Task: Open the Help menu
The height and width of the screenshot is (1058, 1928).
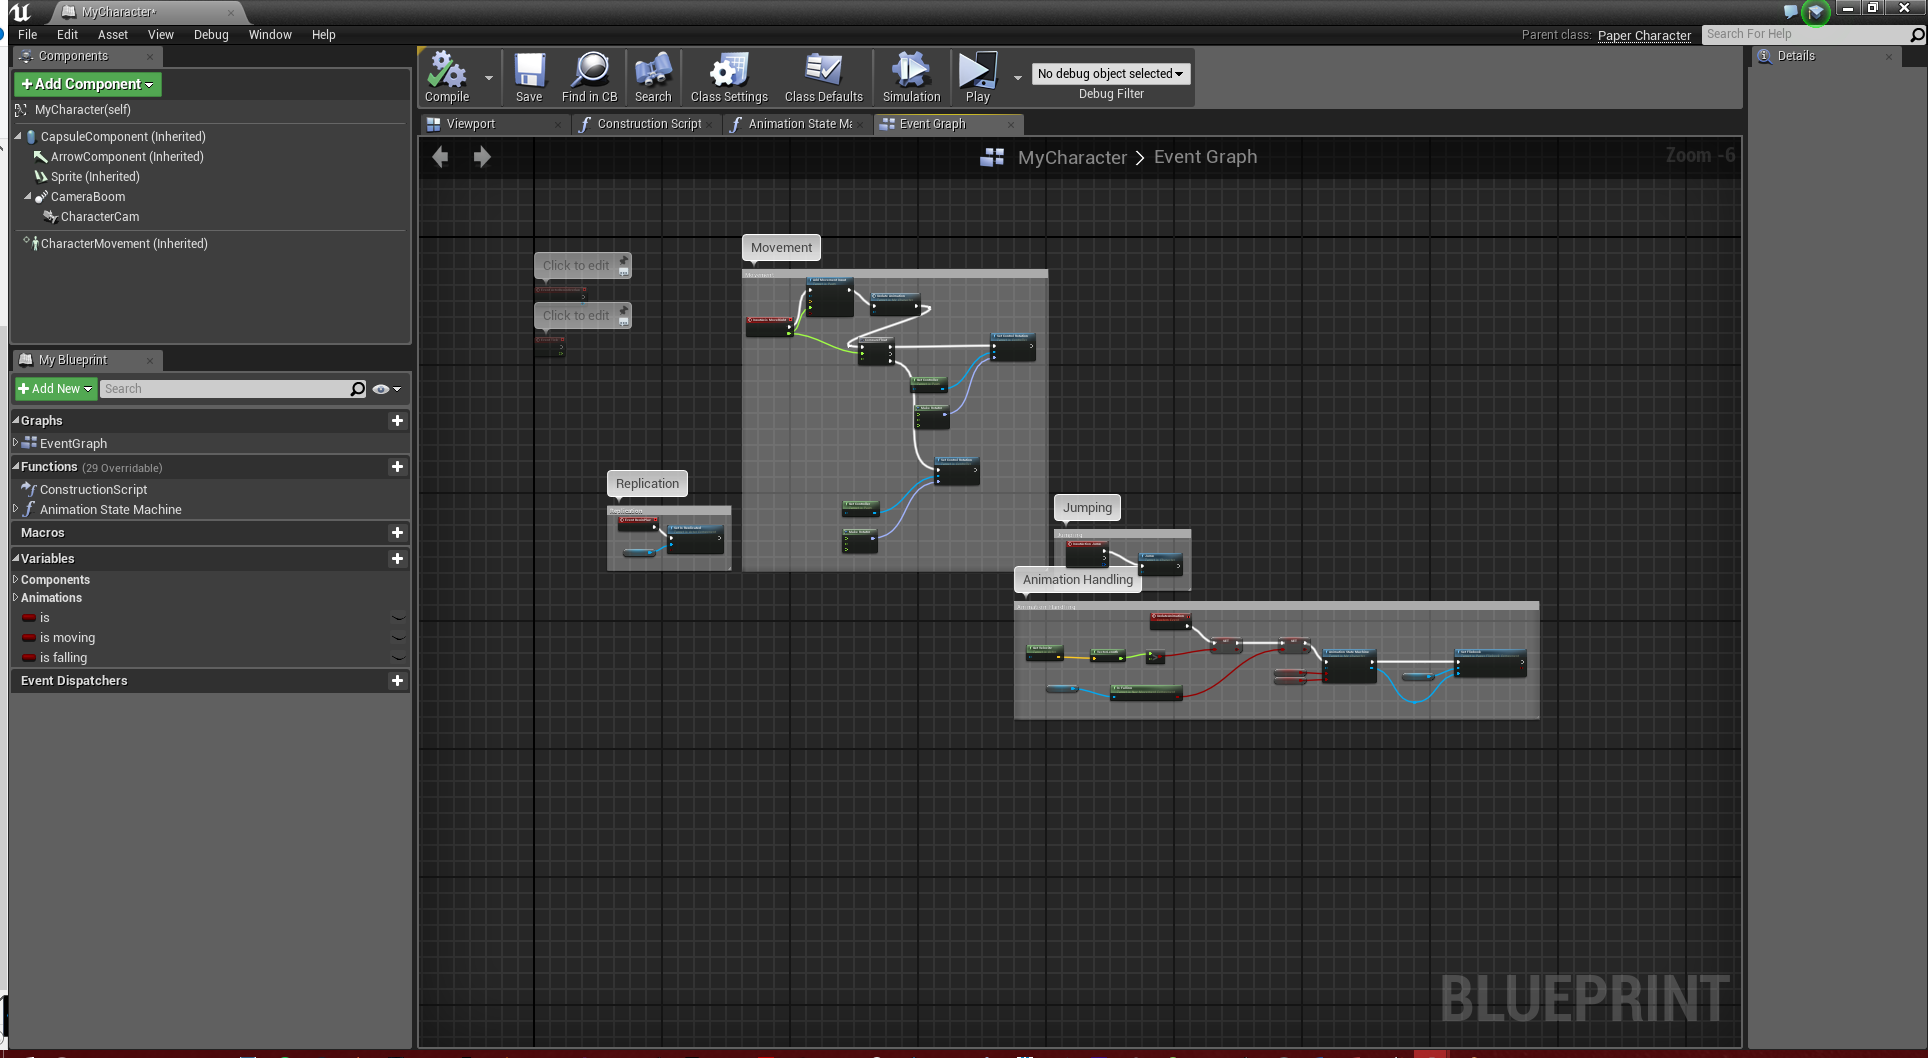Action: pos(323,34)
